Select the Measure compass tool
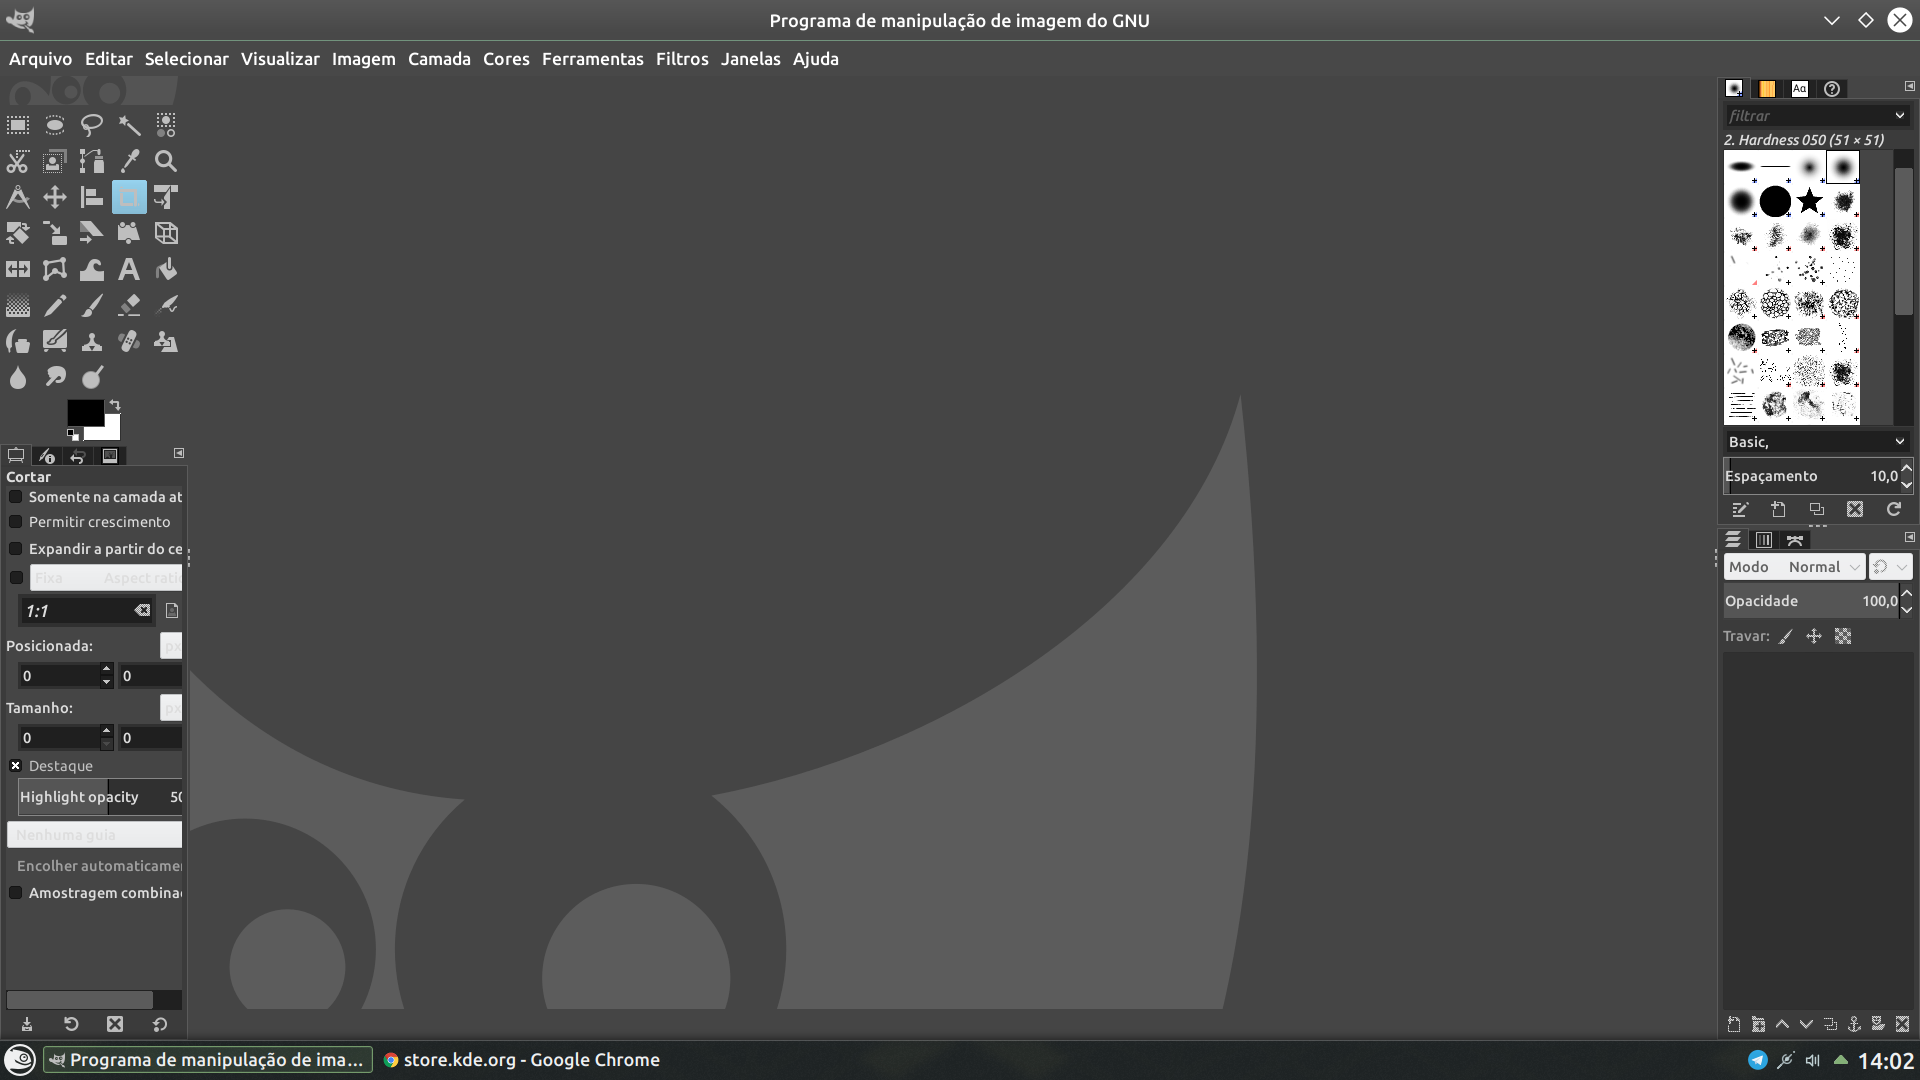 pyautogui.click(x=18, y=197)
